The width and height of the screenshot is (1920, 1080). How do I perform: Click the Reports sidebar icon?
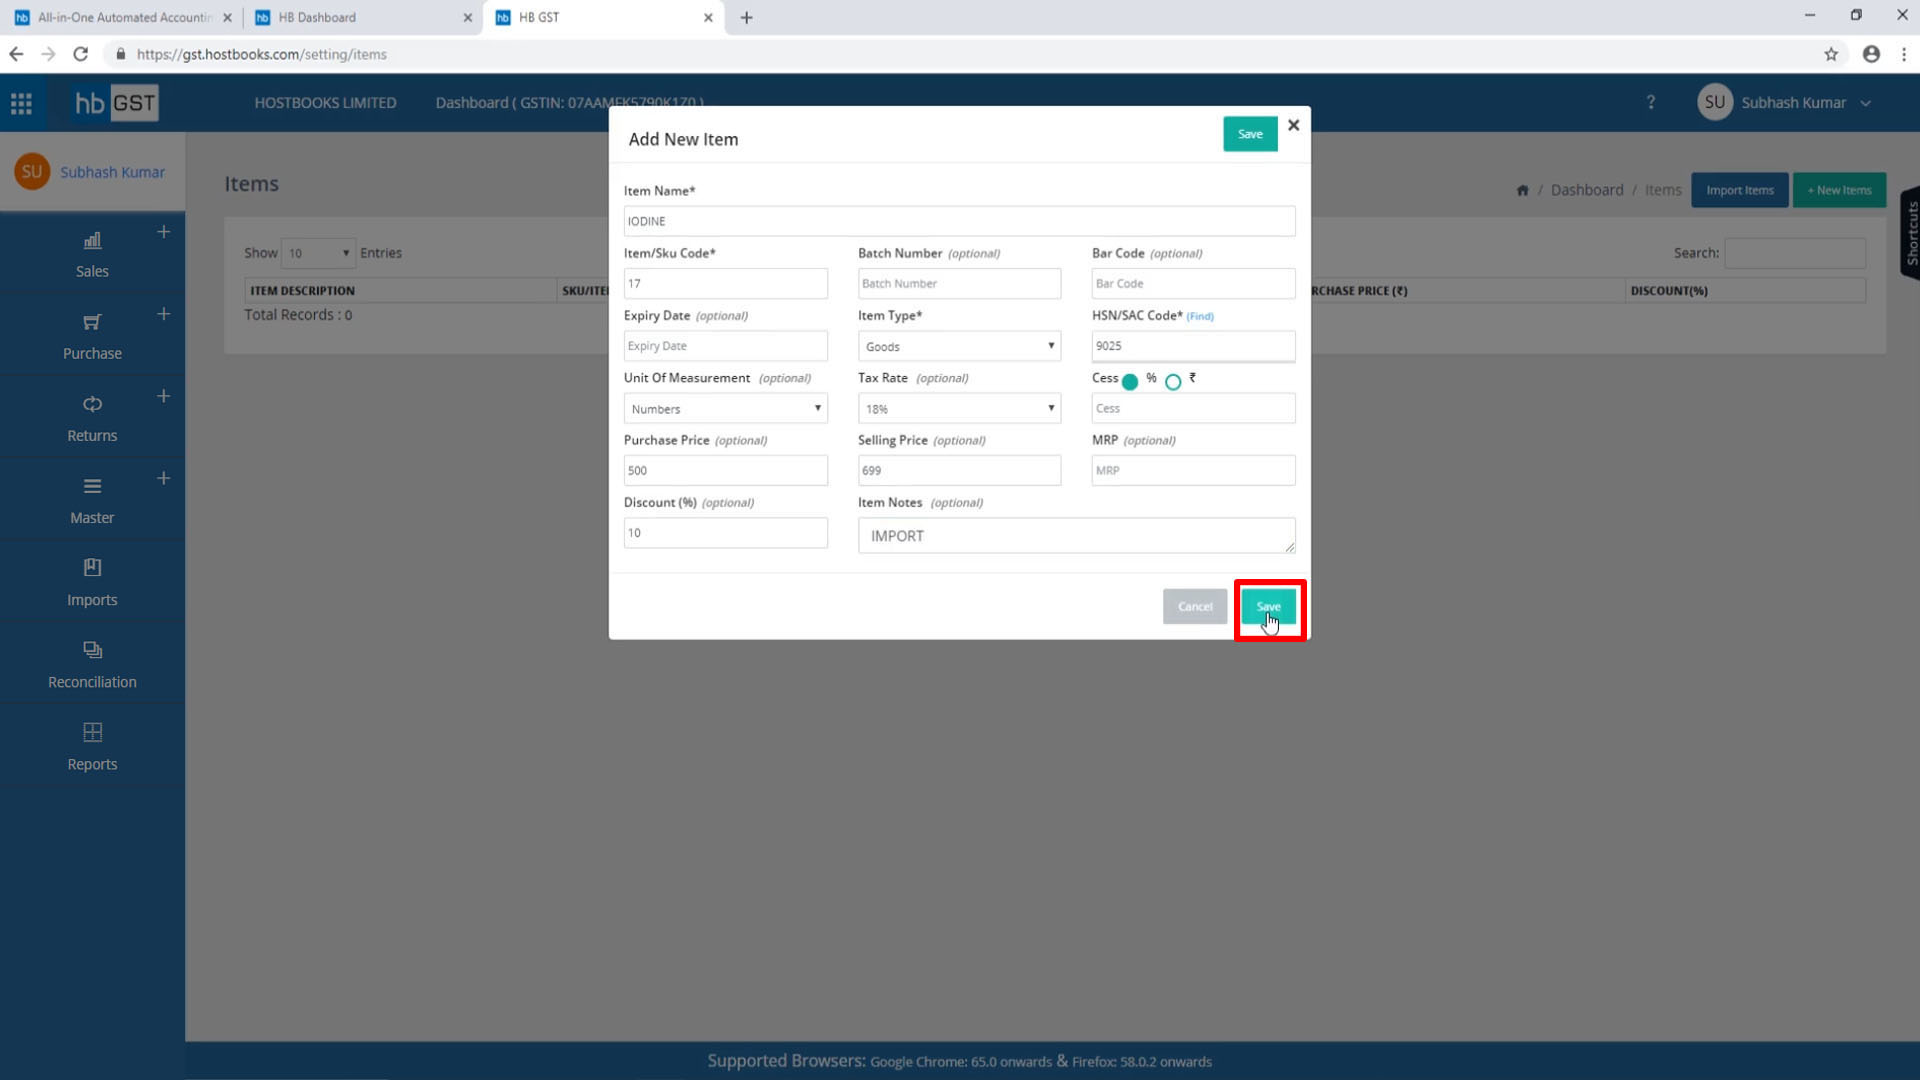point(92,731)
